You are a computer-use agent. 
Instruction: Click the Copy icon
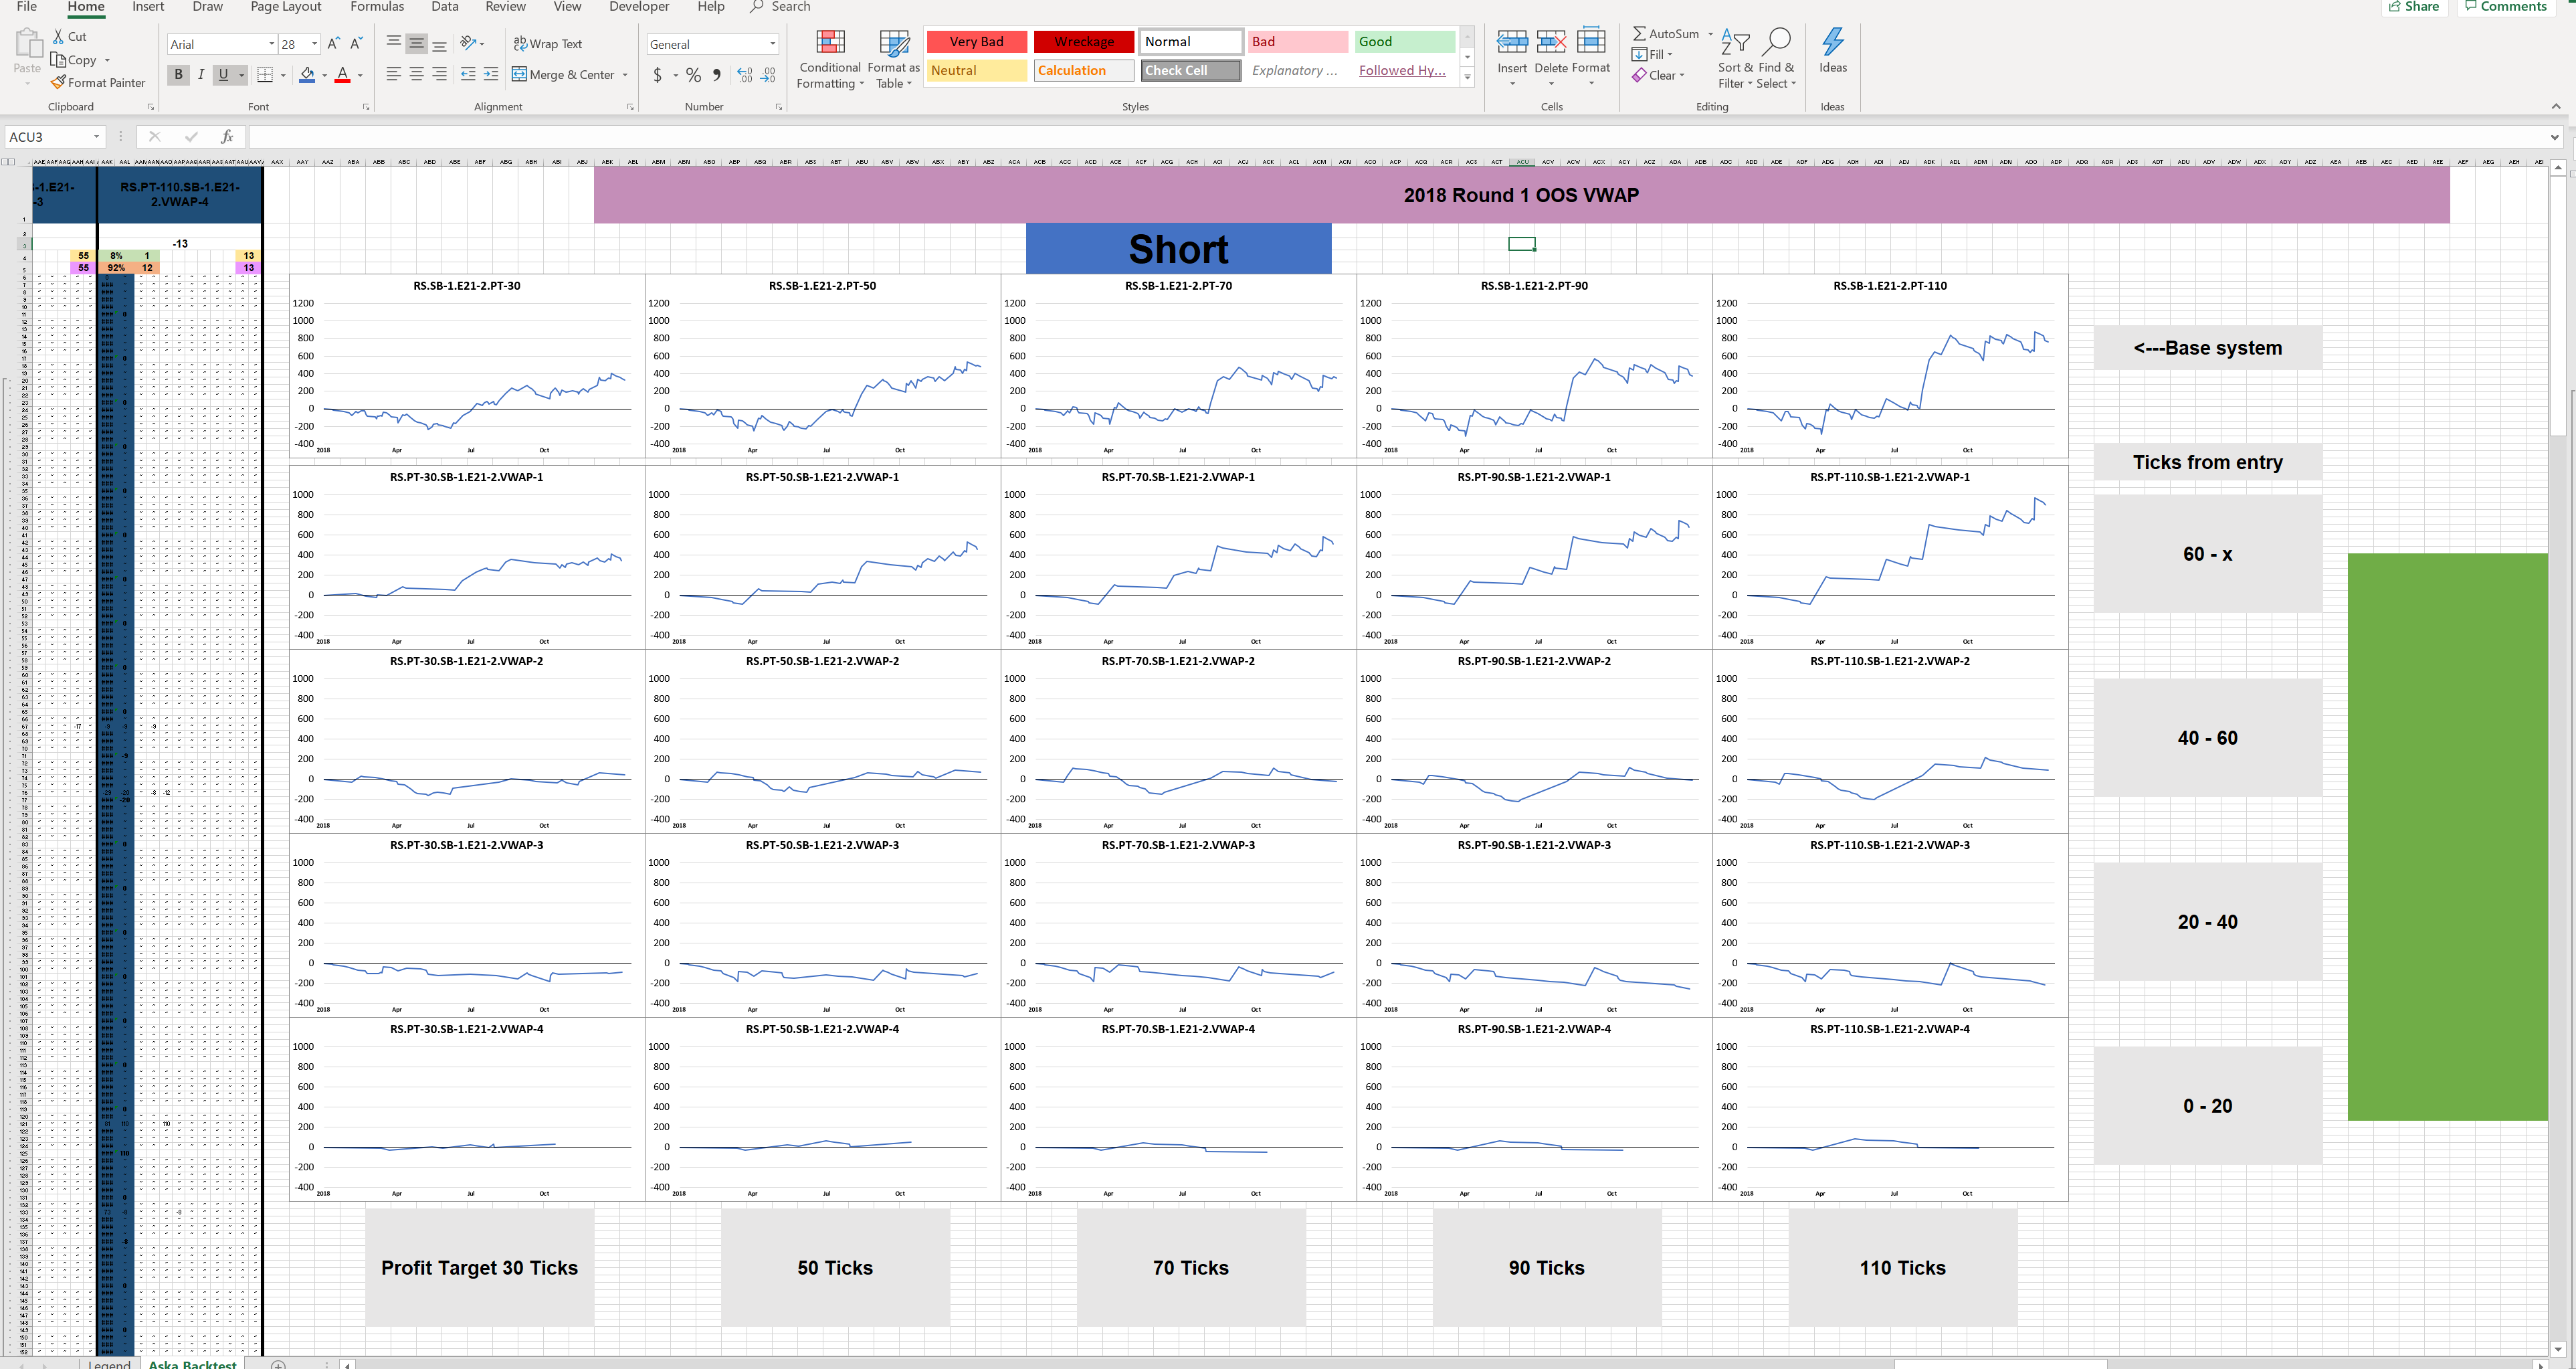[x=58, y=60]
